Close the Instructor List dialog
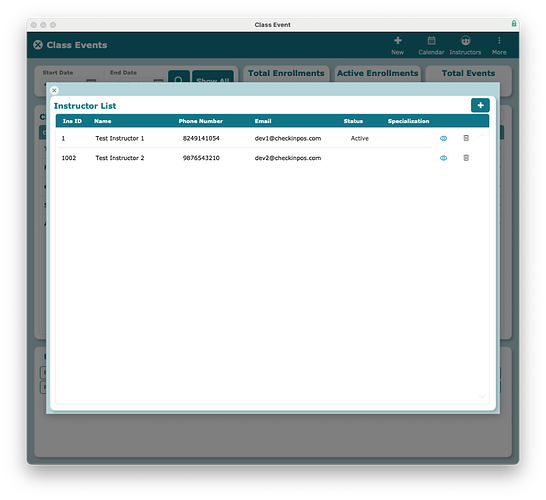 [54, 90]
